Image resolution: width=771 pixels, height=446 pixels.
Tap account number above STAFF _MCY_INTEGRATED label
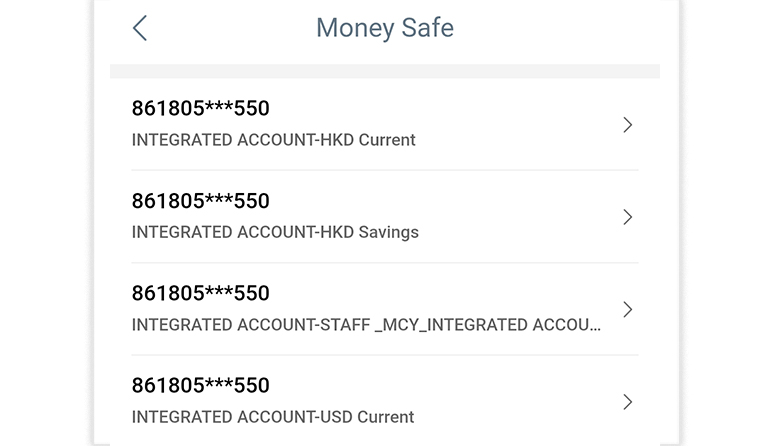[200, 293]
